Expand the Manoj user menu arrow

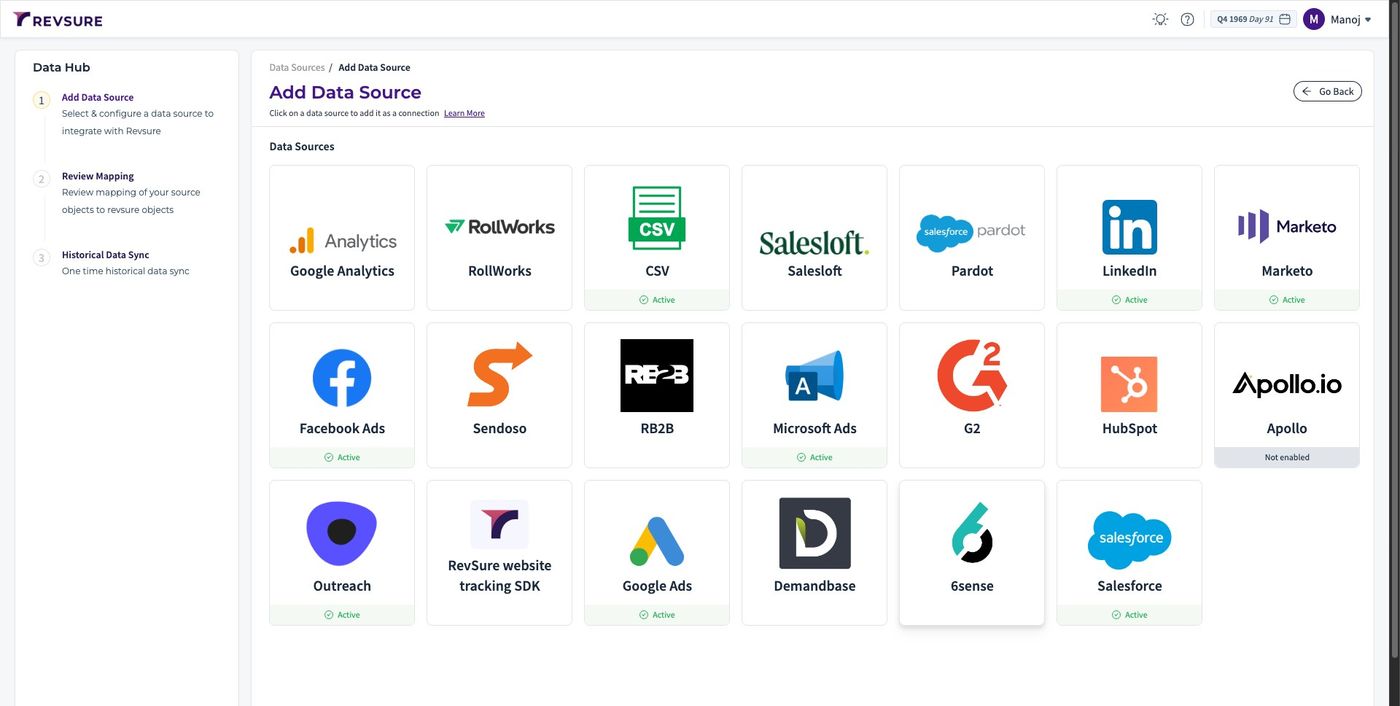1368,20
